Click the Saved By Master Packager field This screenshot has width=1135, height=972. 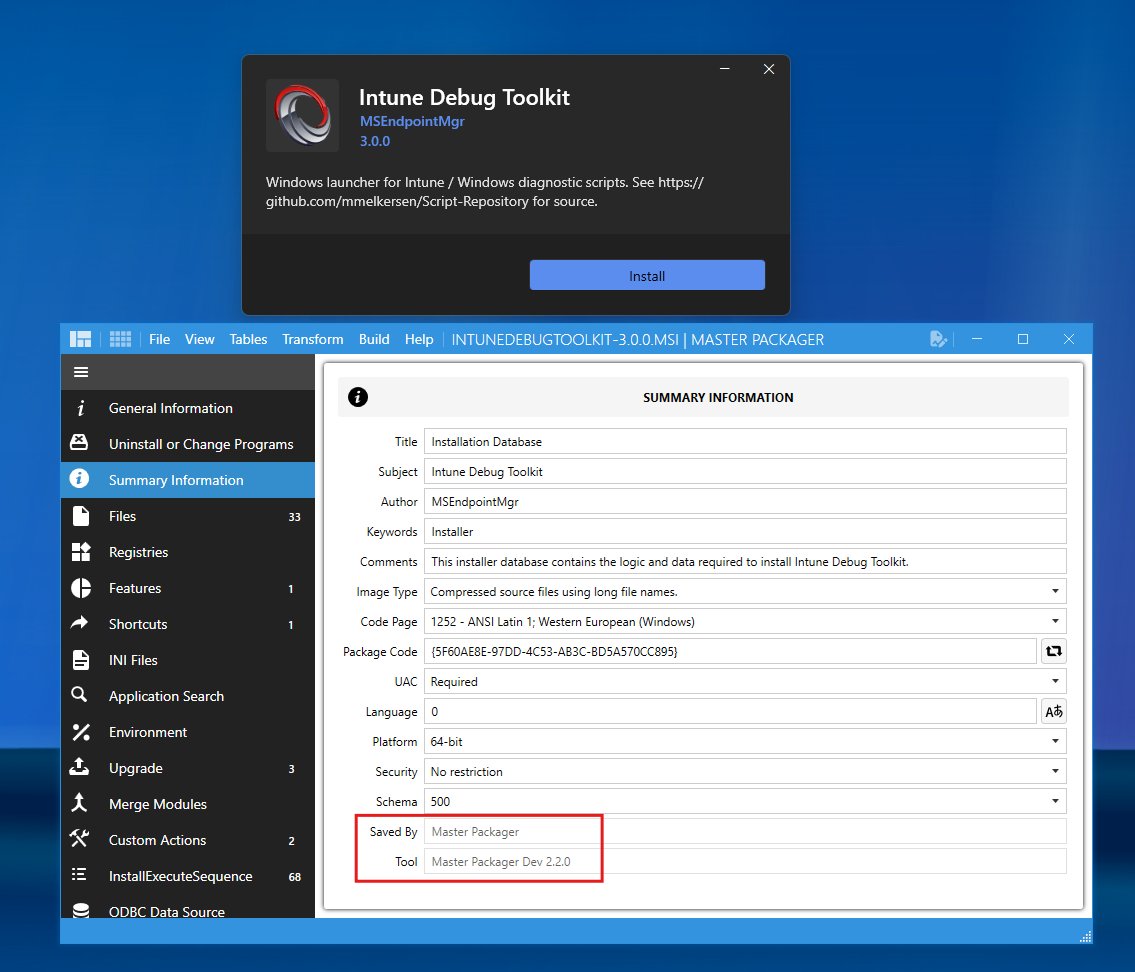tap(745, 832)
